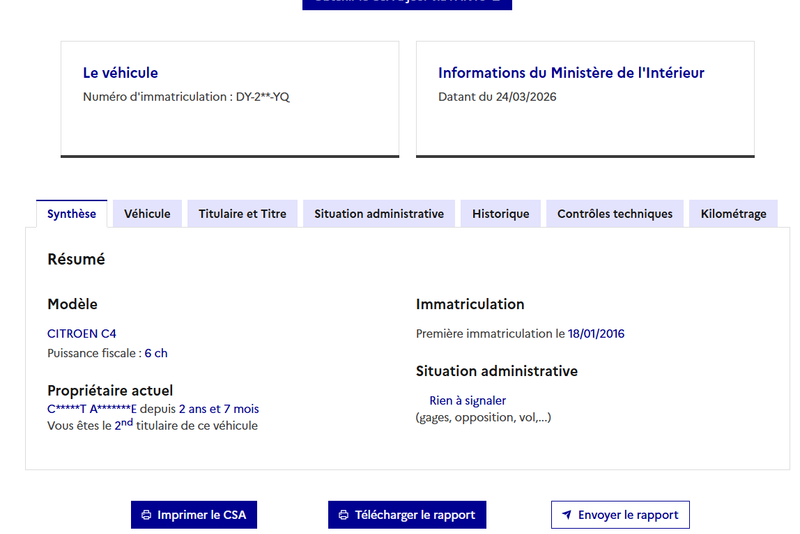Image resolution: width=800 pixels, height=534 pixels.
Task: Switch to the Véhicule tab
Action: pos(147,214)
